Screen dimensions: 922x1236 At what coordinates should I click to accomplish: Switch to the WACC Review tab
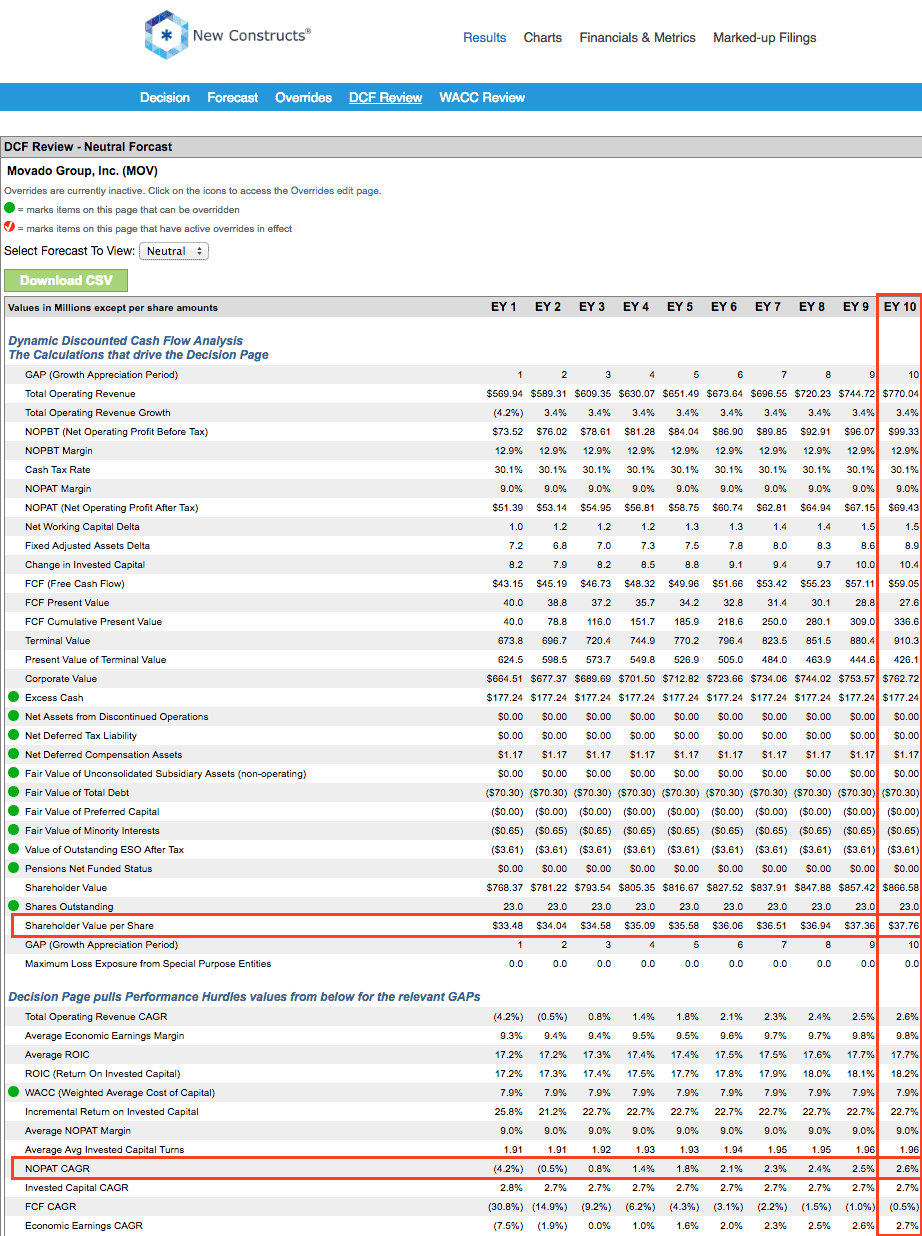pyautogui.click(x=482, y=97)
